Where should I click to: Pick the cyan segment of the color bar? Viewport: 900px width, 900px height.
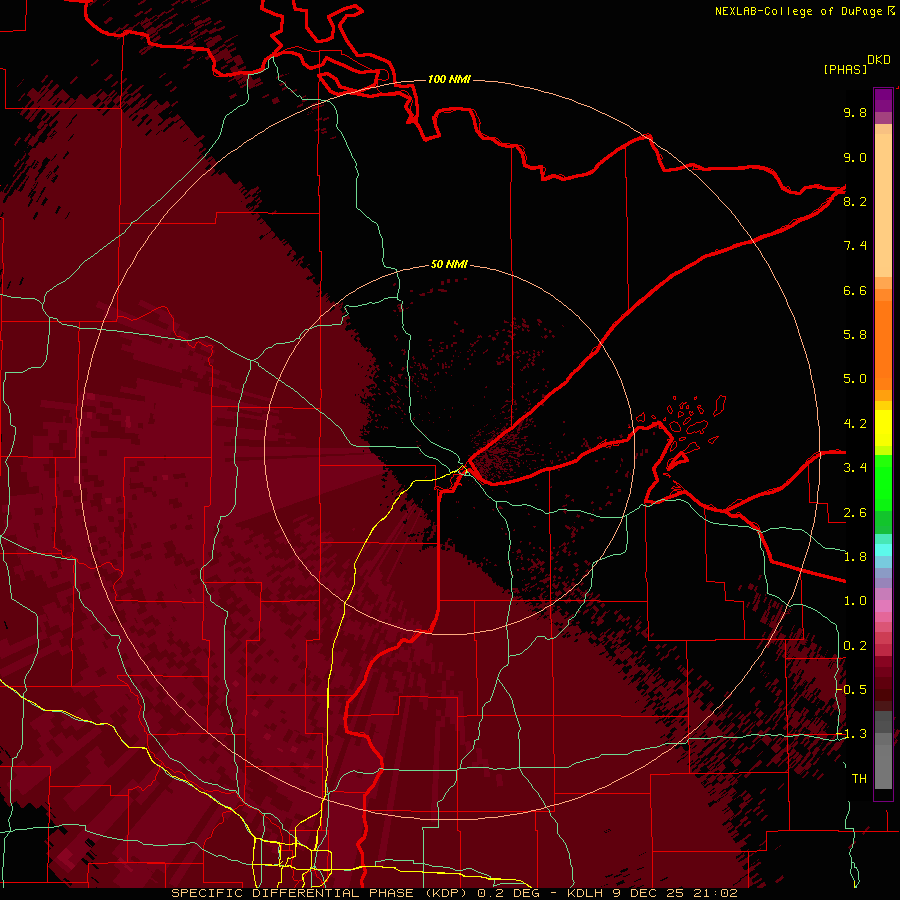pos(883,550)
